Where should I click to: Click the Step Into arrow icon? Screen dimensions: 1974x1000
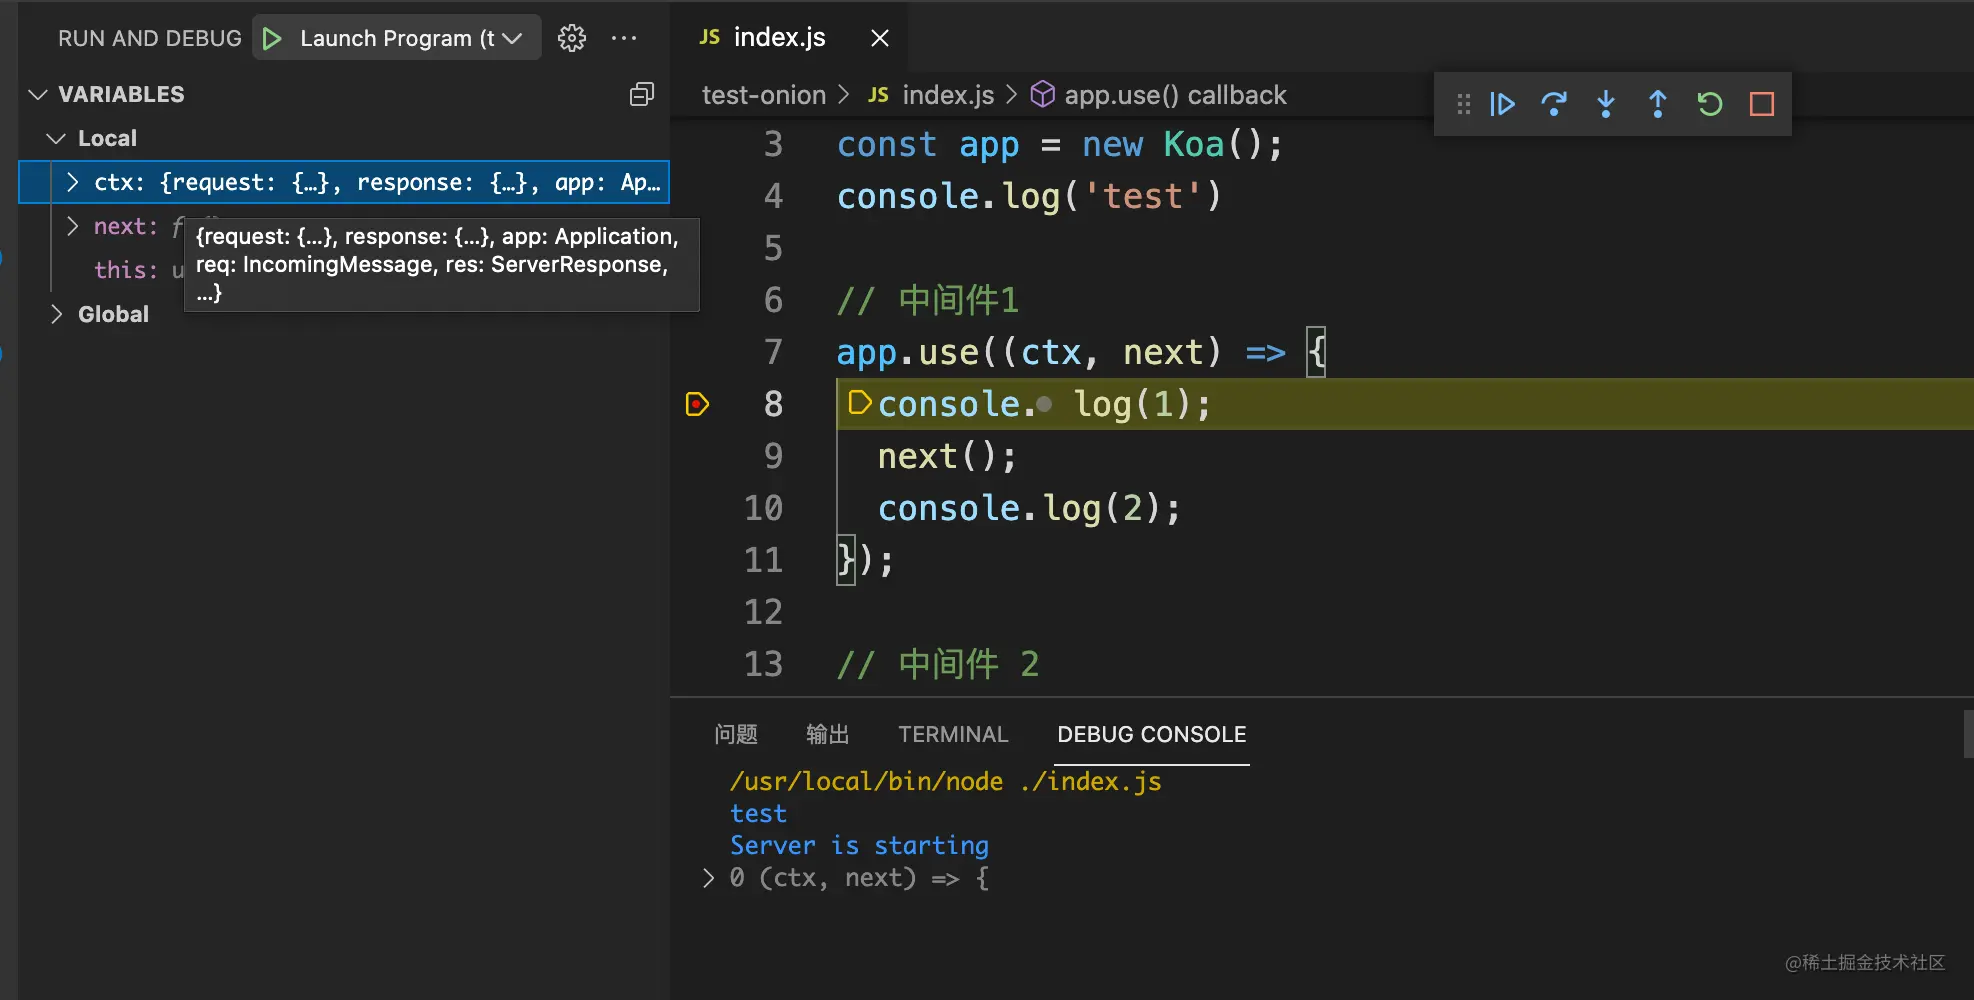[1606, 104]
